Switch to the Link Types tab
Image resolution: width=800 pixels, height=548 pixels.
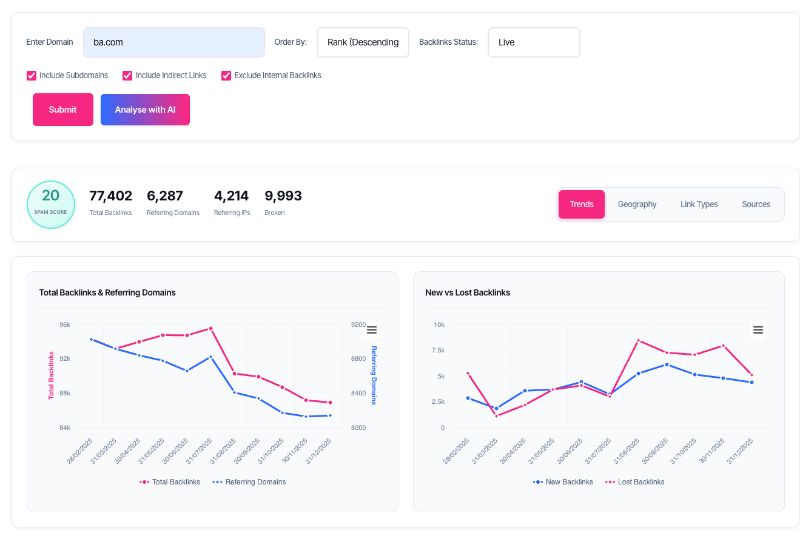click(x=699, y=205)
